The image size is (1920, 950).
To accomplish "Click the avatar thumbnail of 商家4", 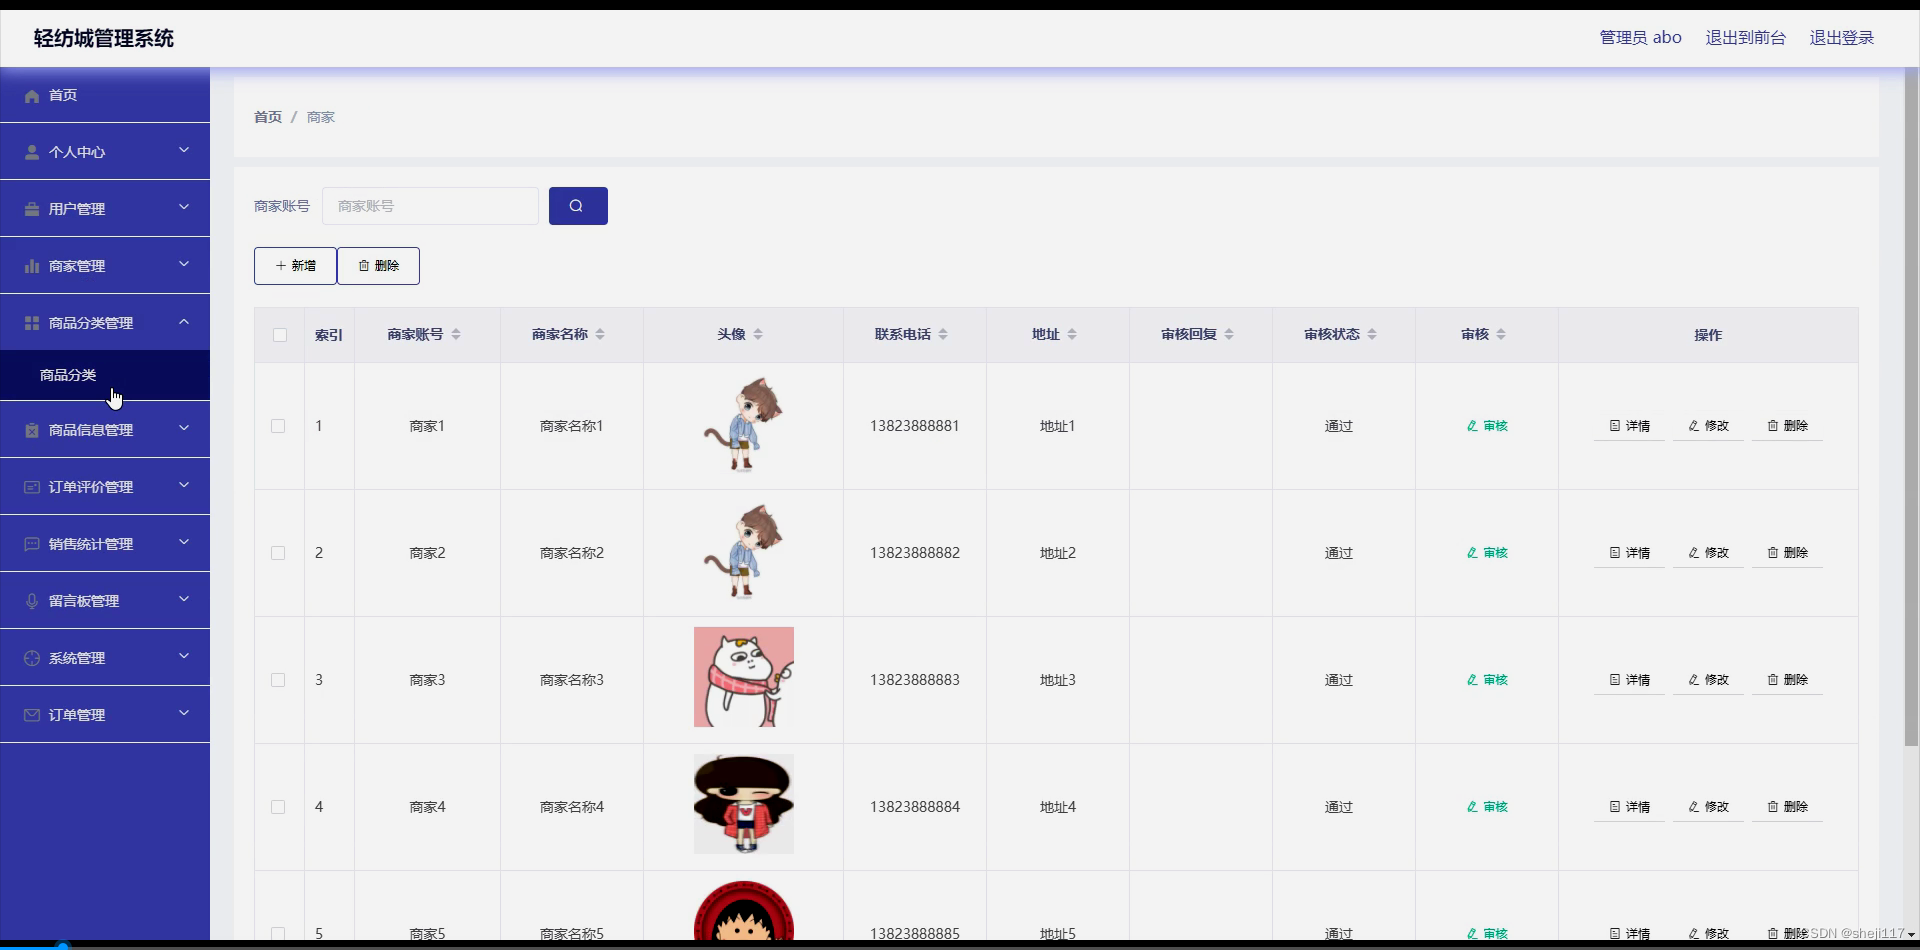I will (742, 804).
